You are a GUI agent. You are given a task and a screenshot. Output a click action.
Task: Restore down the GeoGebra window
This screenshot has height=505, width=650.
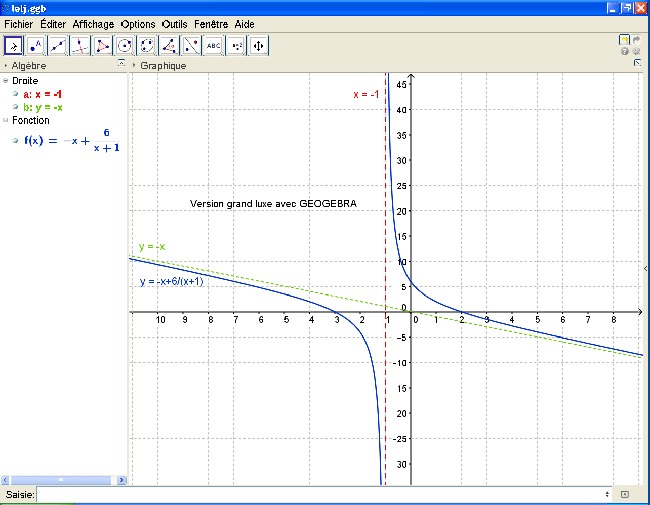pos(627,8)
